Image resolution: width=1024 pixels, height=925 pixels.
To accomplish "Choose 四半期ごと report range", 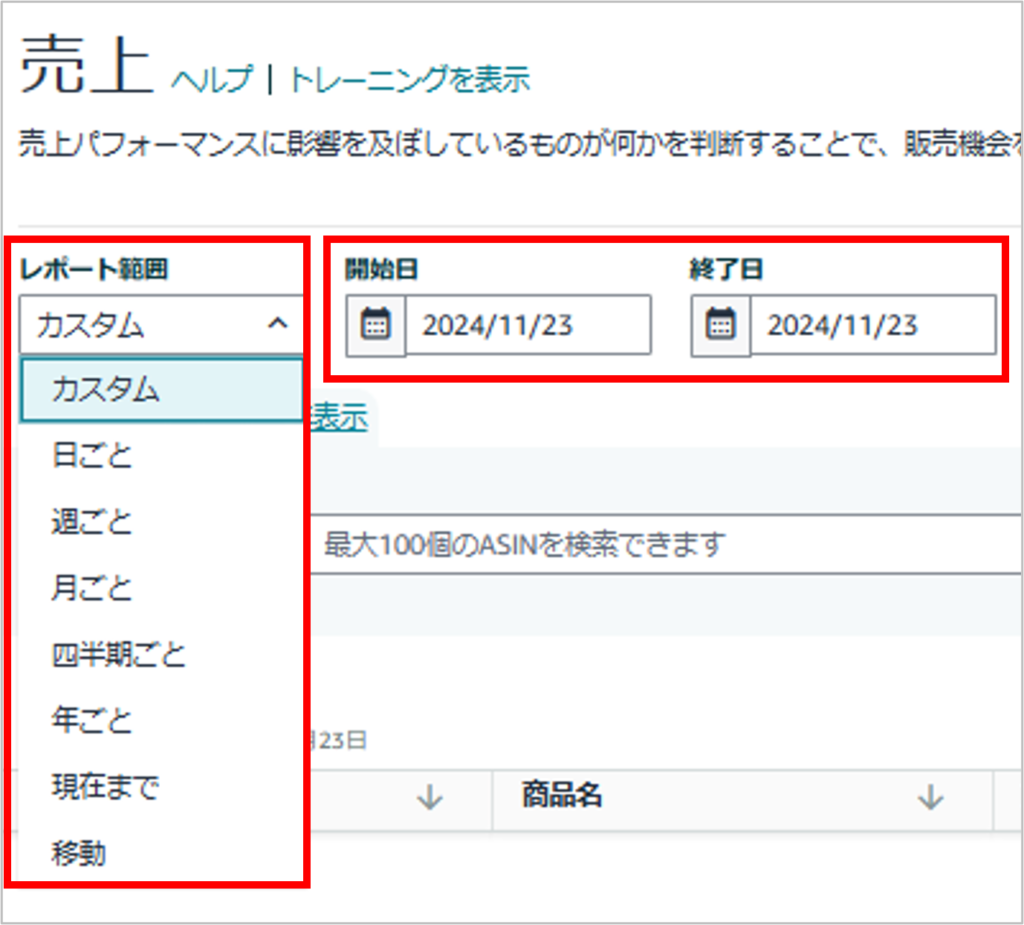I will pos(161,654).
